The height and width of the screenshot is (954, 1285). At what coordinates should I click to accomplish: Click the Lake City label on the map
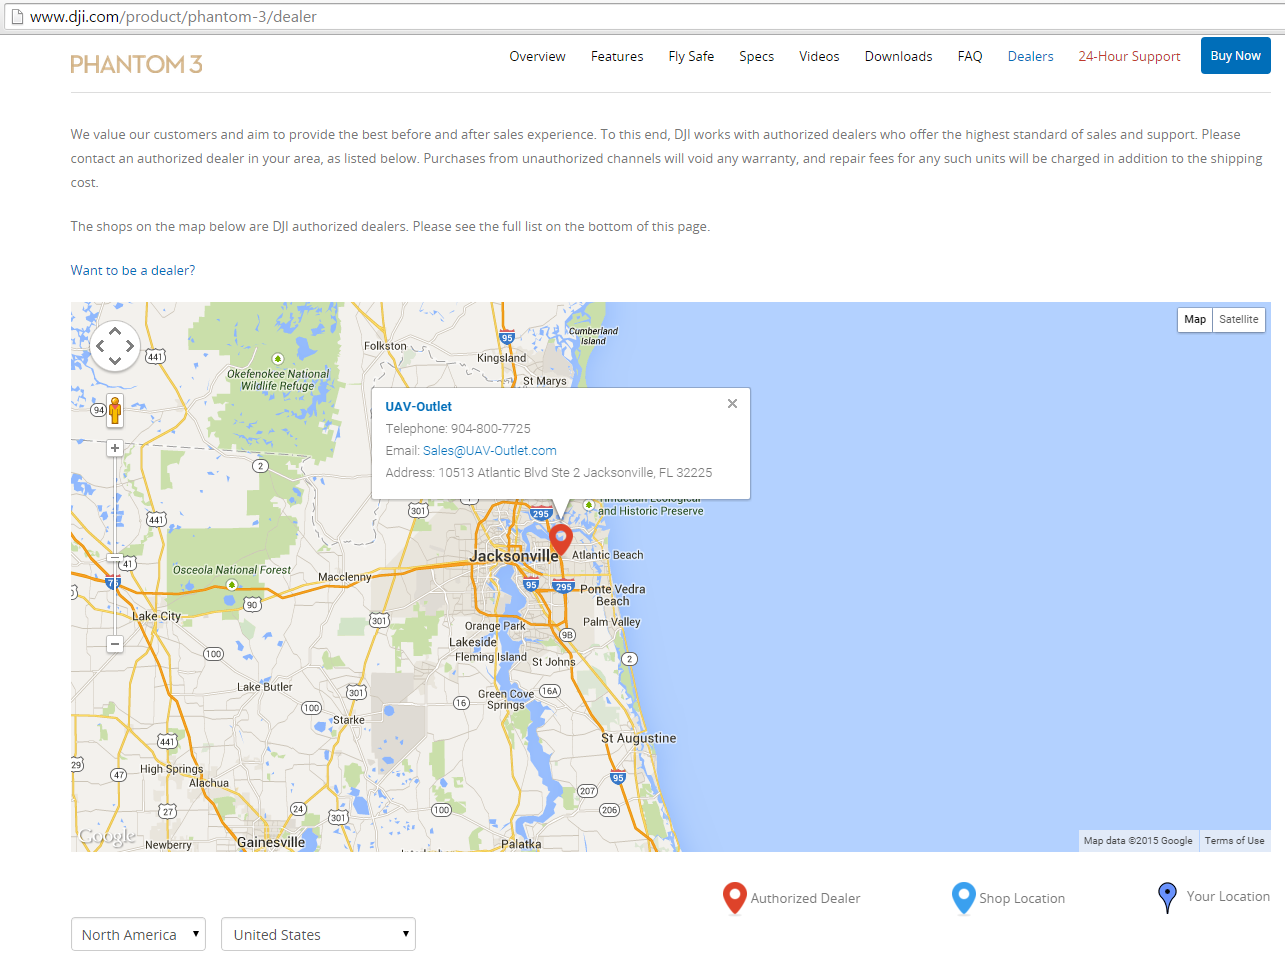point(156,616)
